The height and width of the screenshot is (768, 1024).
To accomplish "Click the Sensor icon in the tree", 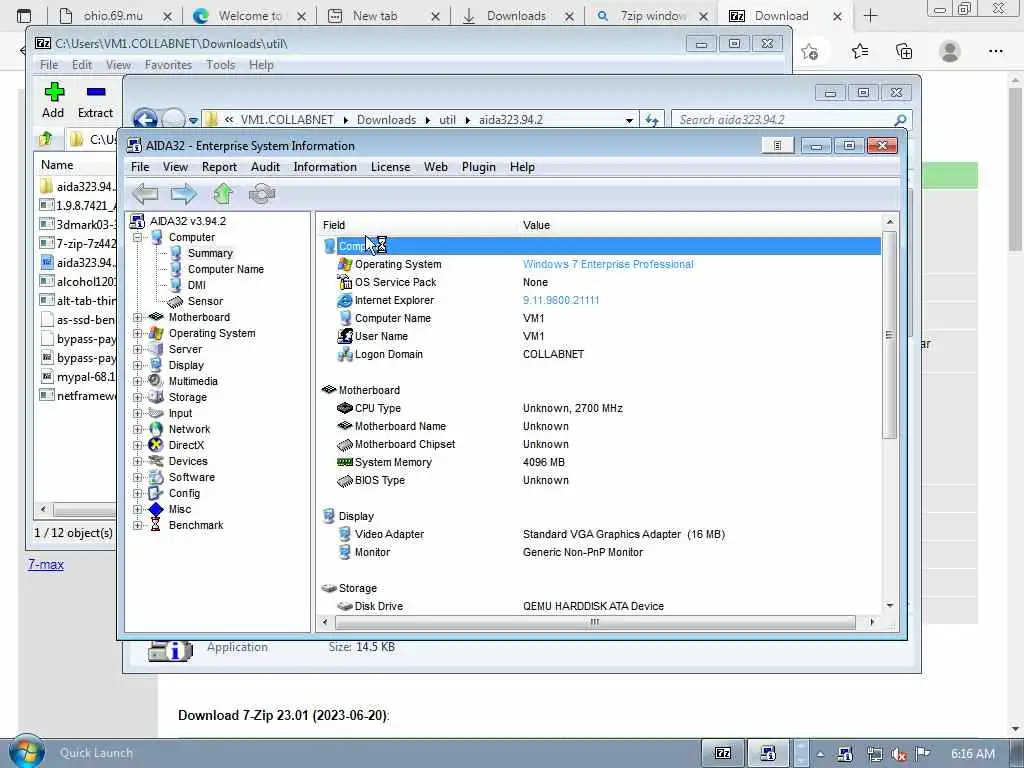I will click(x=175, y=301).
